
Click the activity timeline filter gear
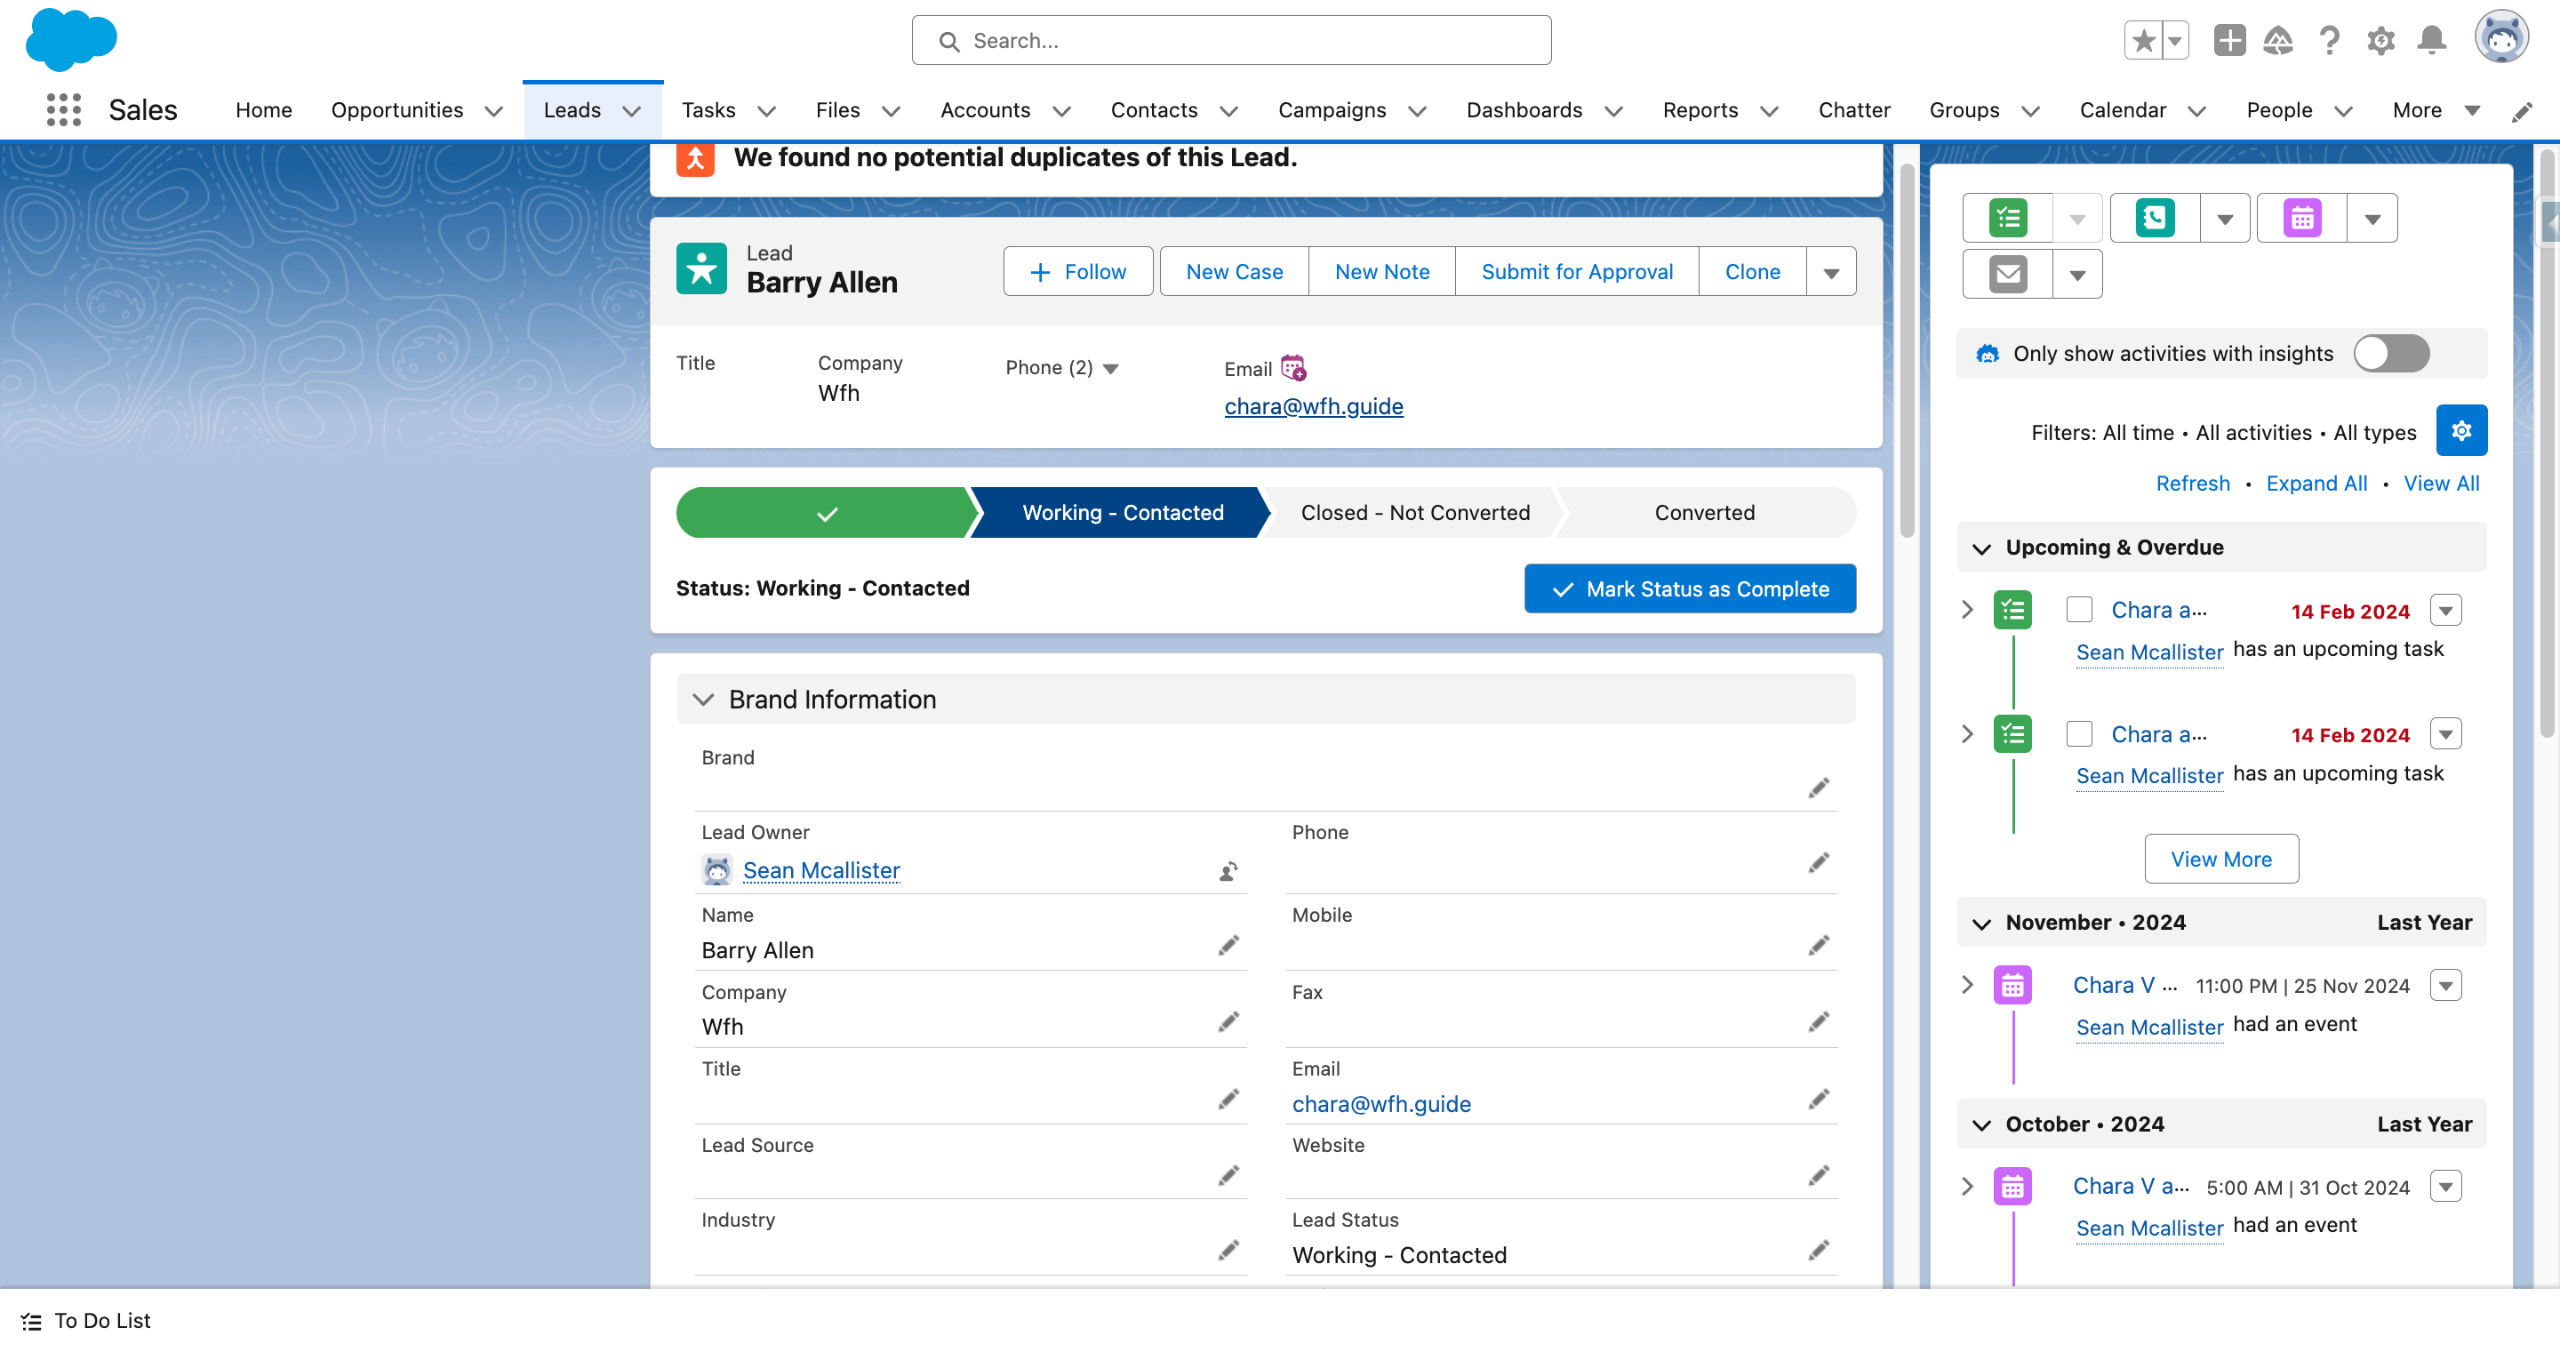pos(2461,431)
